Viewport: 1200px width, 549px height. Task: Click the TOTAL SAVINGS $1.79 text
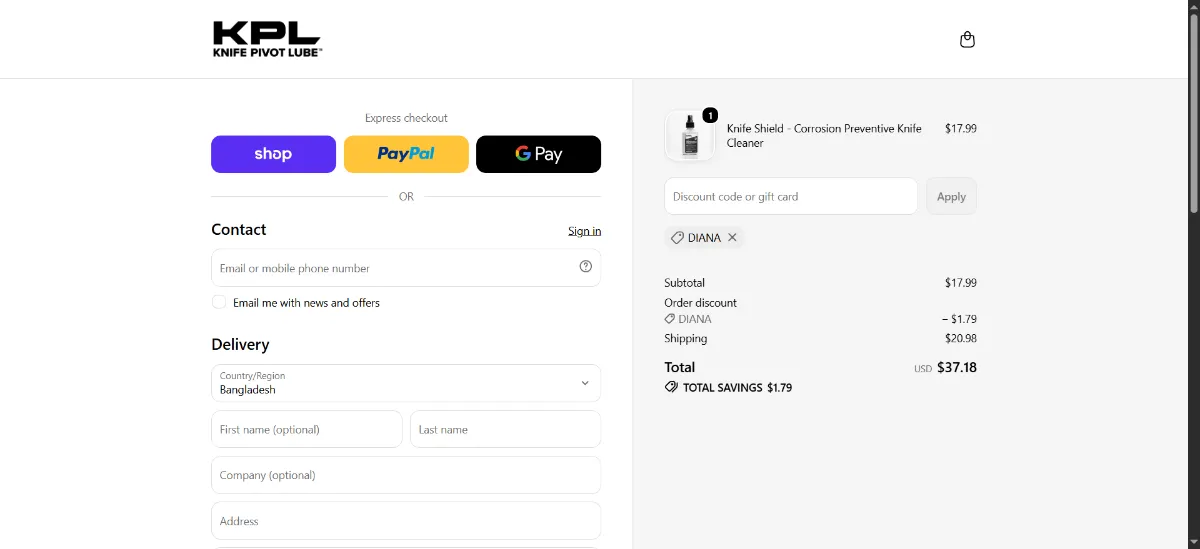737,387
